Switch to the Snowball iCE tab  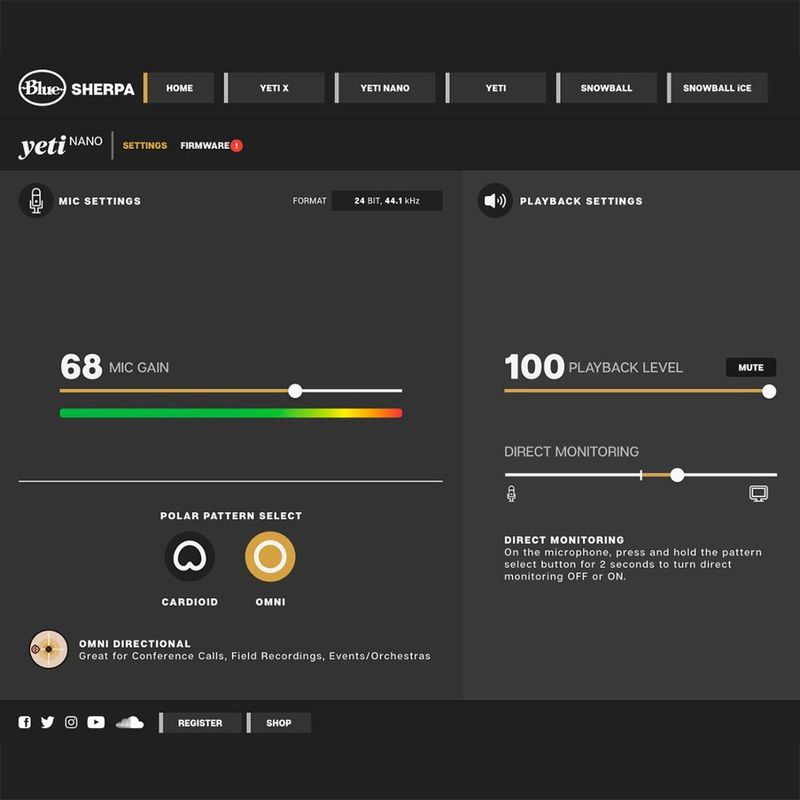tap(717, 88)
